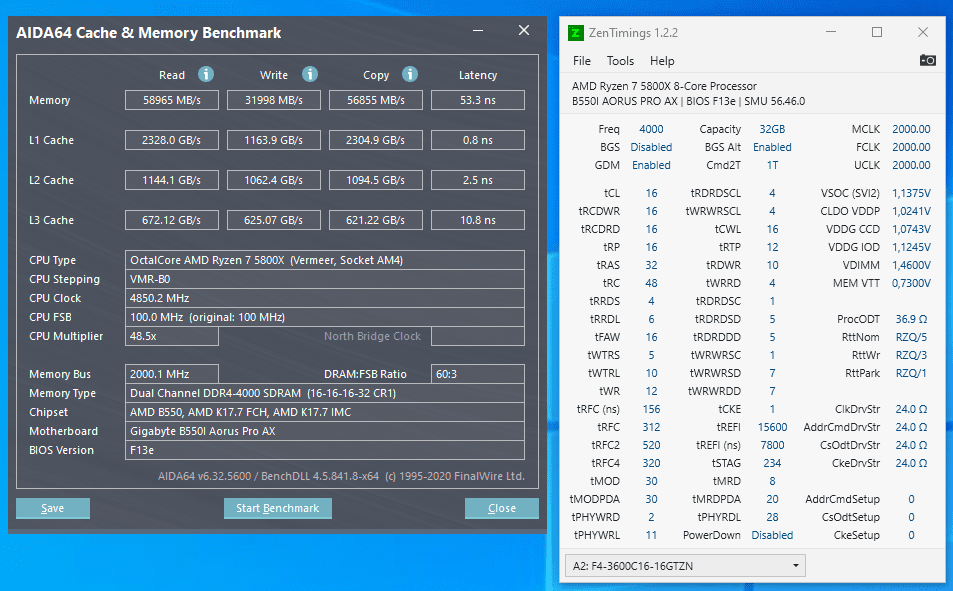Click the DRAM:FSB Ratio value 60:3
This screenshot has height=591, width=953.
[x=478, y=374]
